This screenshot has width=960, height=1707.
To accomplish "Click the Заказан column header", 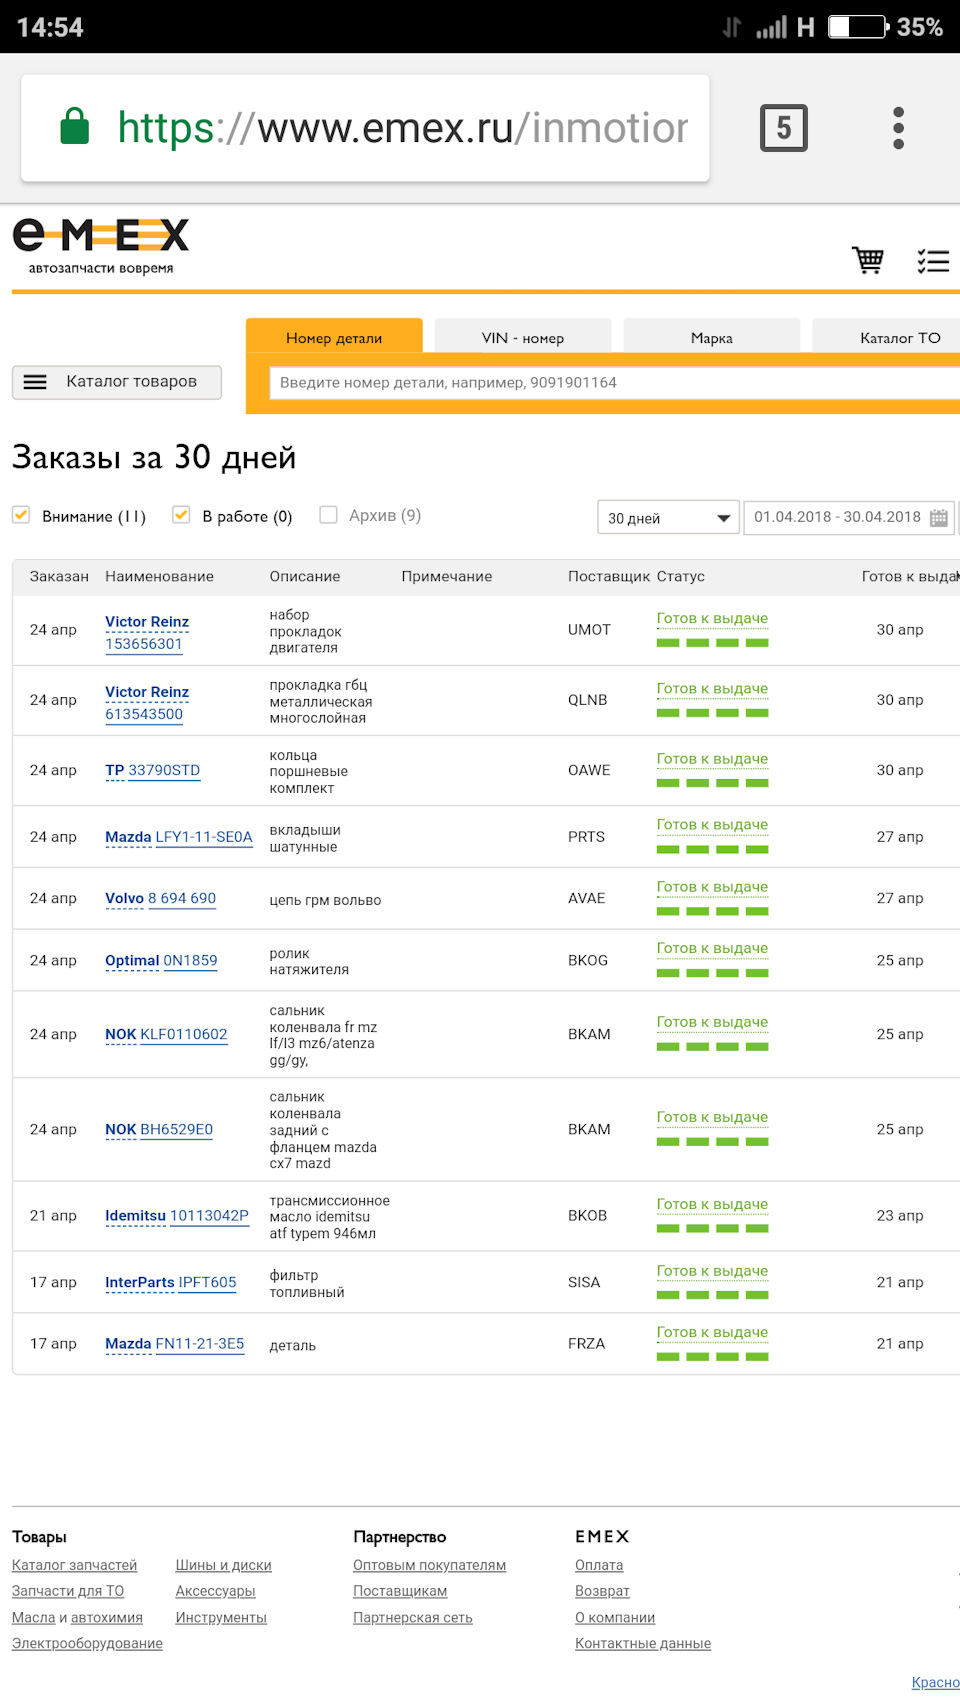I will pos(59,576).
